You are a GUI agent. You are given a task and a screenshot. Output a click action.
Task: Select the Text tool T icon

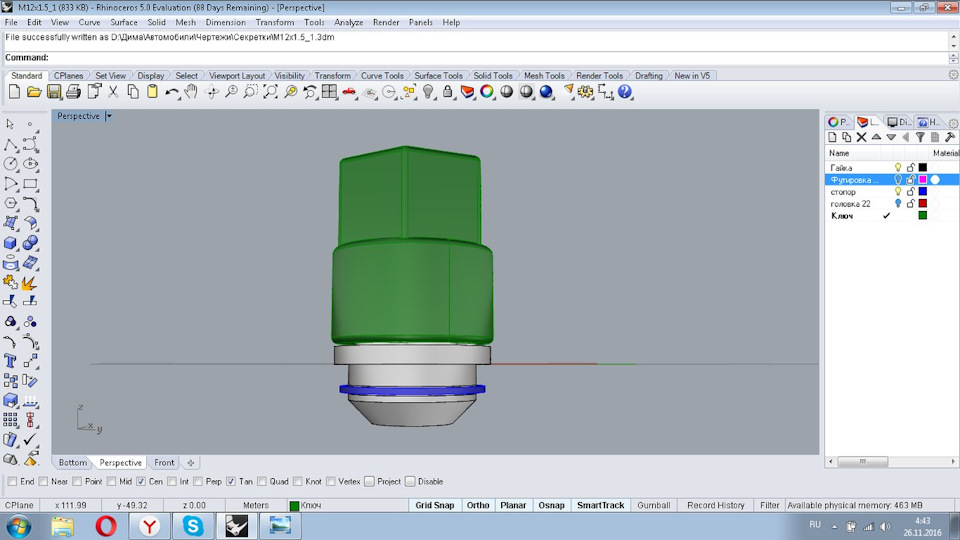coord(10,361)
